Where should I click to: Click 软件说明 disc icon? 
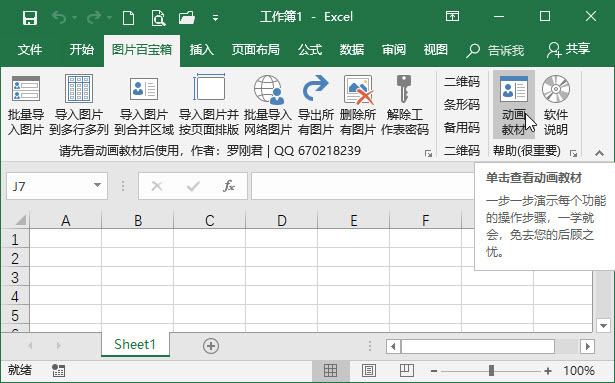tap(556, 89)
